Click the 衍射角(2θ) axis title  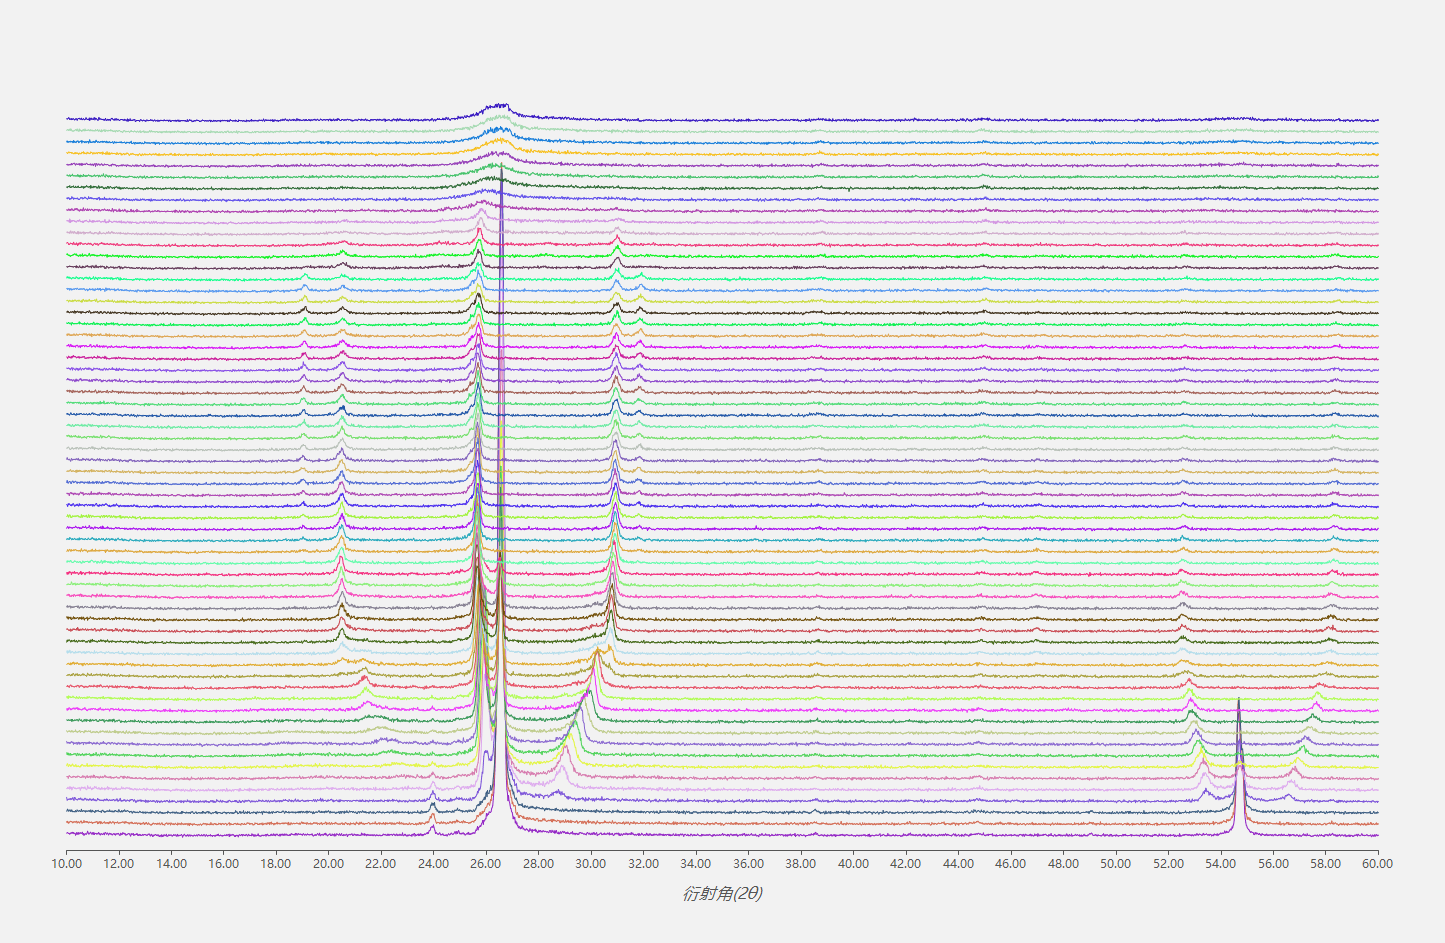(722, 893)
